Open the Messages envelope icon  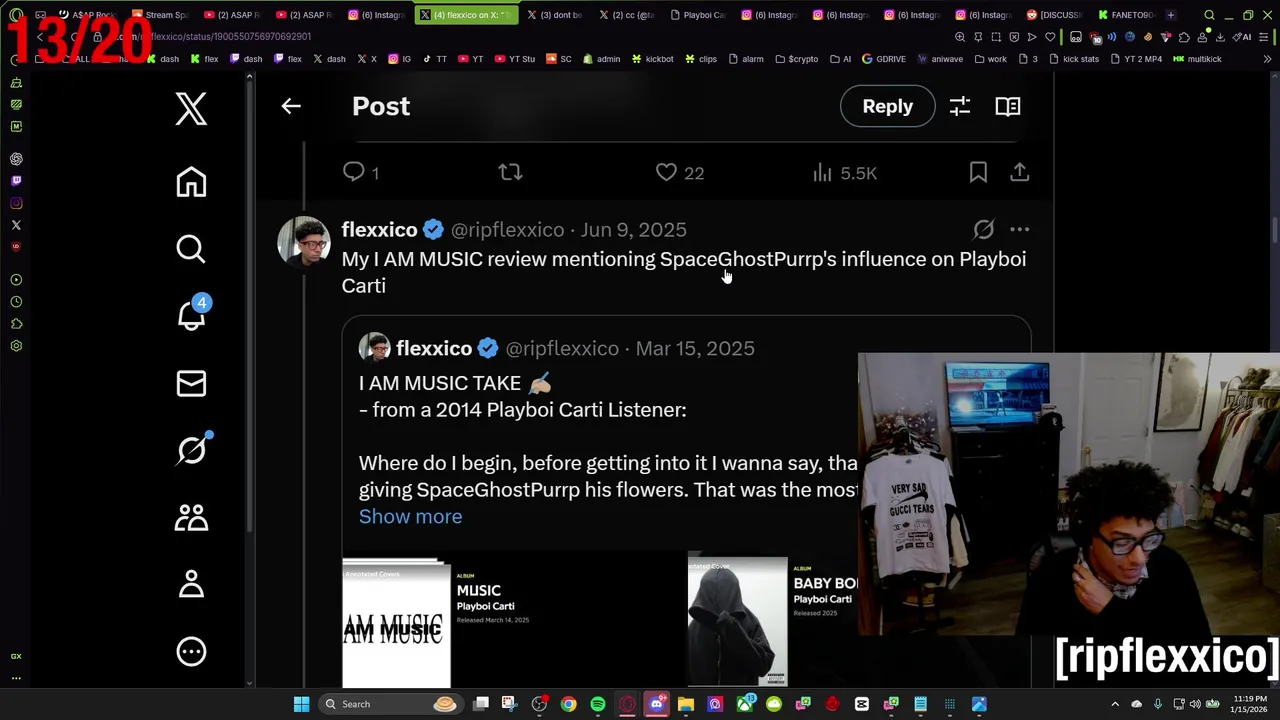(191, 383)
